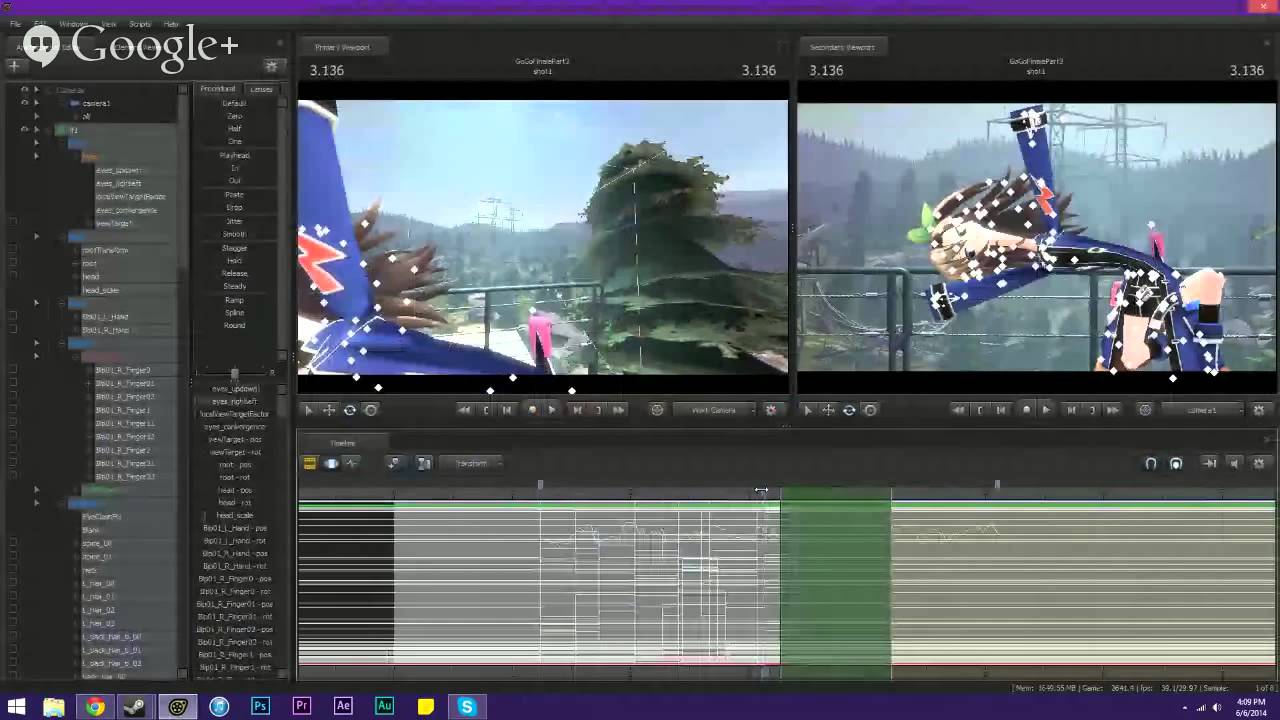
Task: Toggle visibility eye for f1 animation set
Action: [24, 130]
